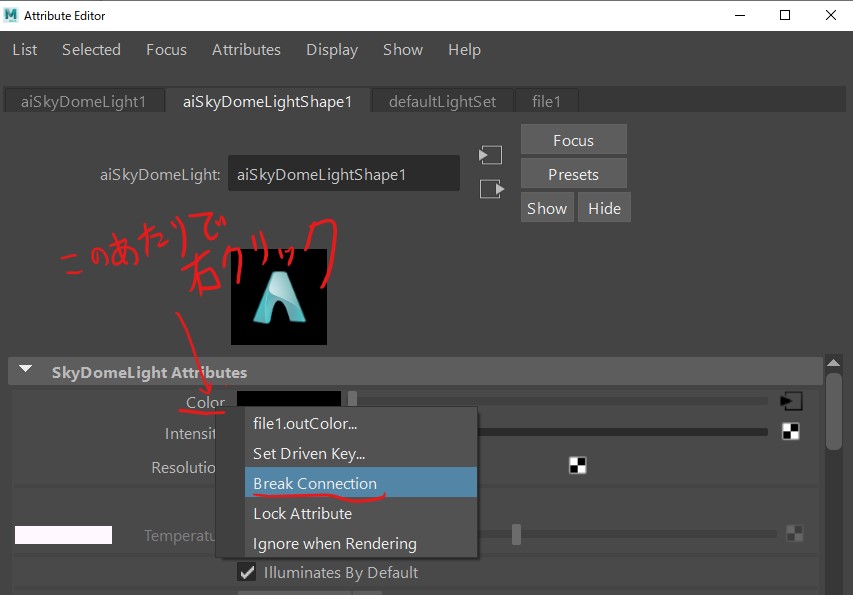Click the Maya logo in the title bar
This screenshot has height=595, width=853.
11,15
